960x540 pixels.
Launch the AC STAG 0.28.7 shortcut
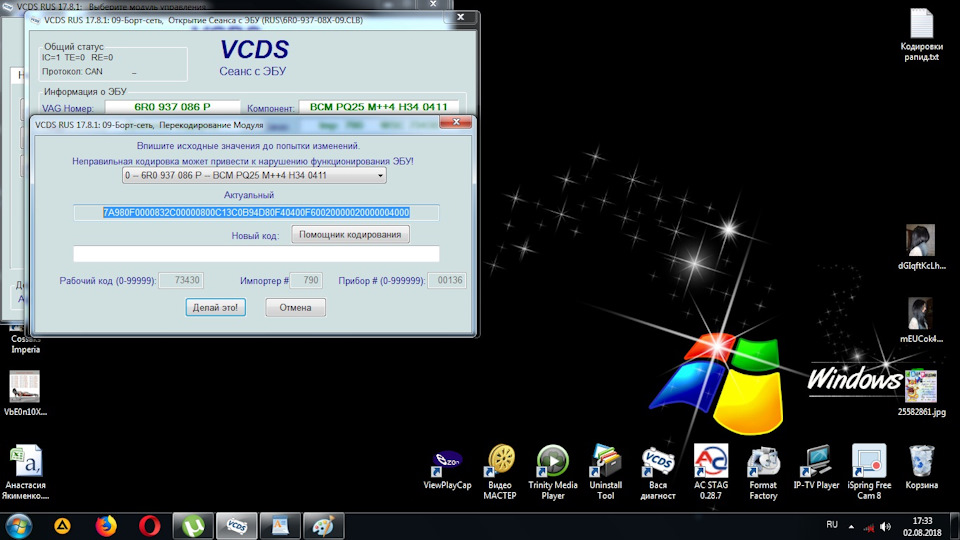point(711,471)
